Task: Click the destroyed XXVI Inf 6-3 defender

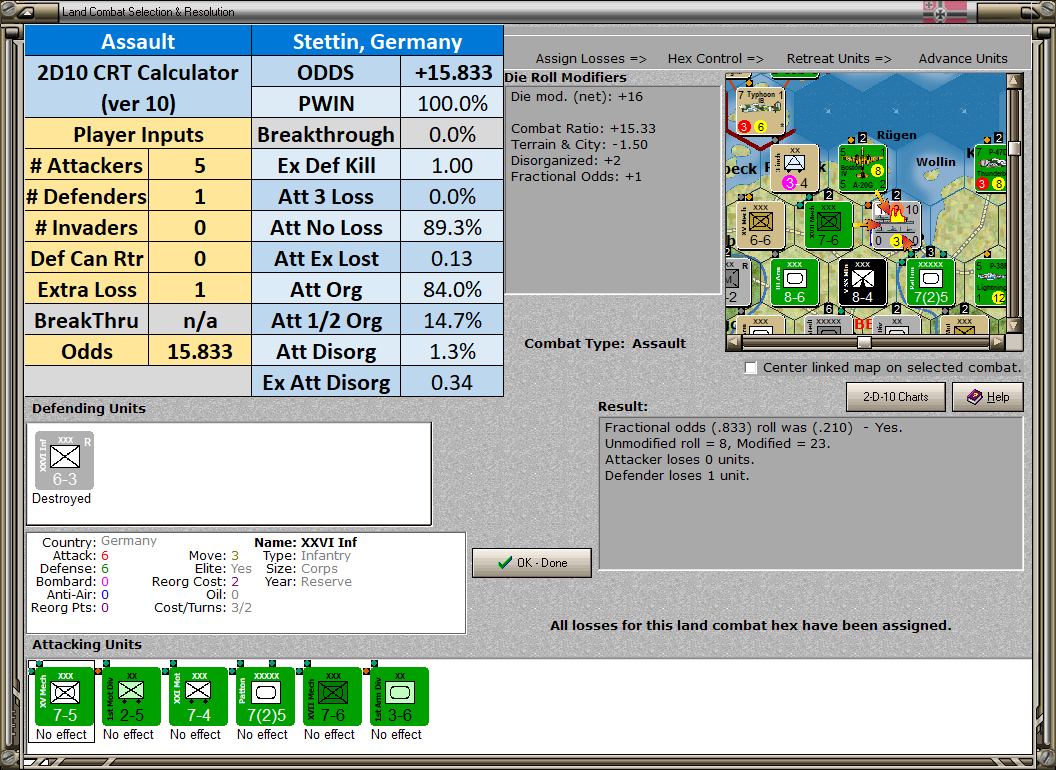Action: pyautogui.click(x=65, y=461)
